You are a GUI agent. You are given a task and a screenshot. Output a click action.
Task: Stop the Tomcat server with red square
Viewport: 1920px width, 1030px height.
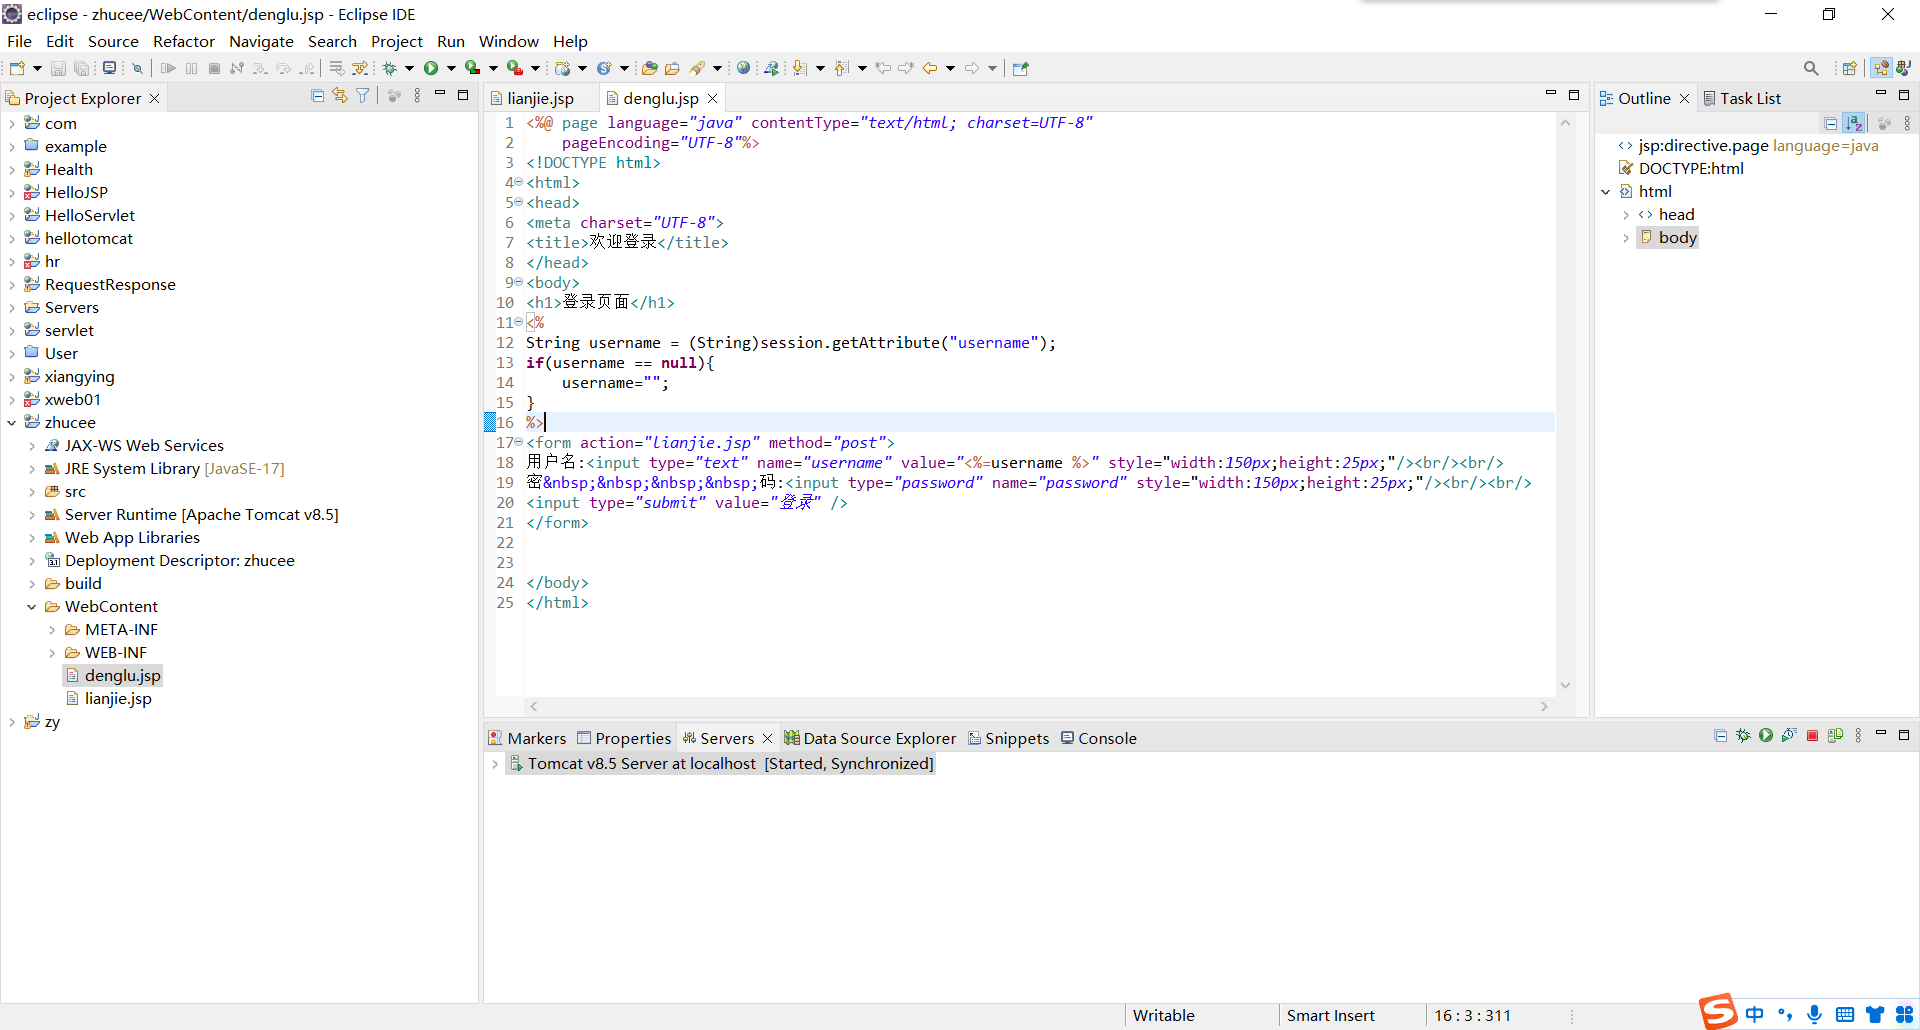click(x=1812, y=736)
